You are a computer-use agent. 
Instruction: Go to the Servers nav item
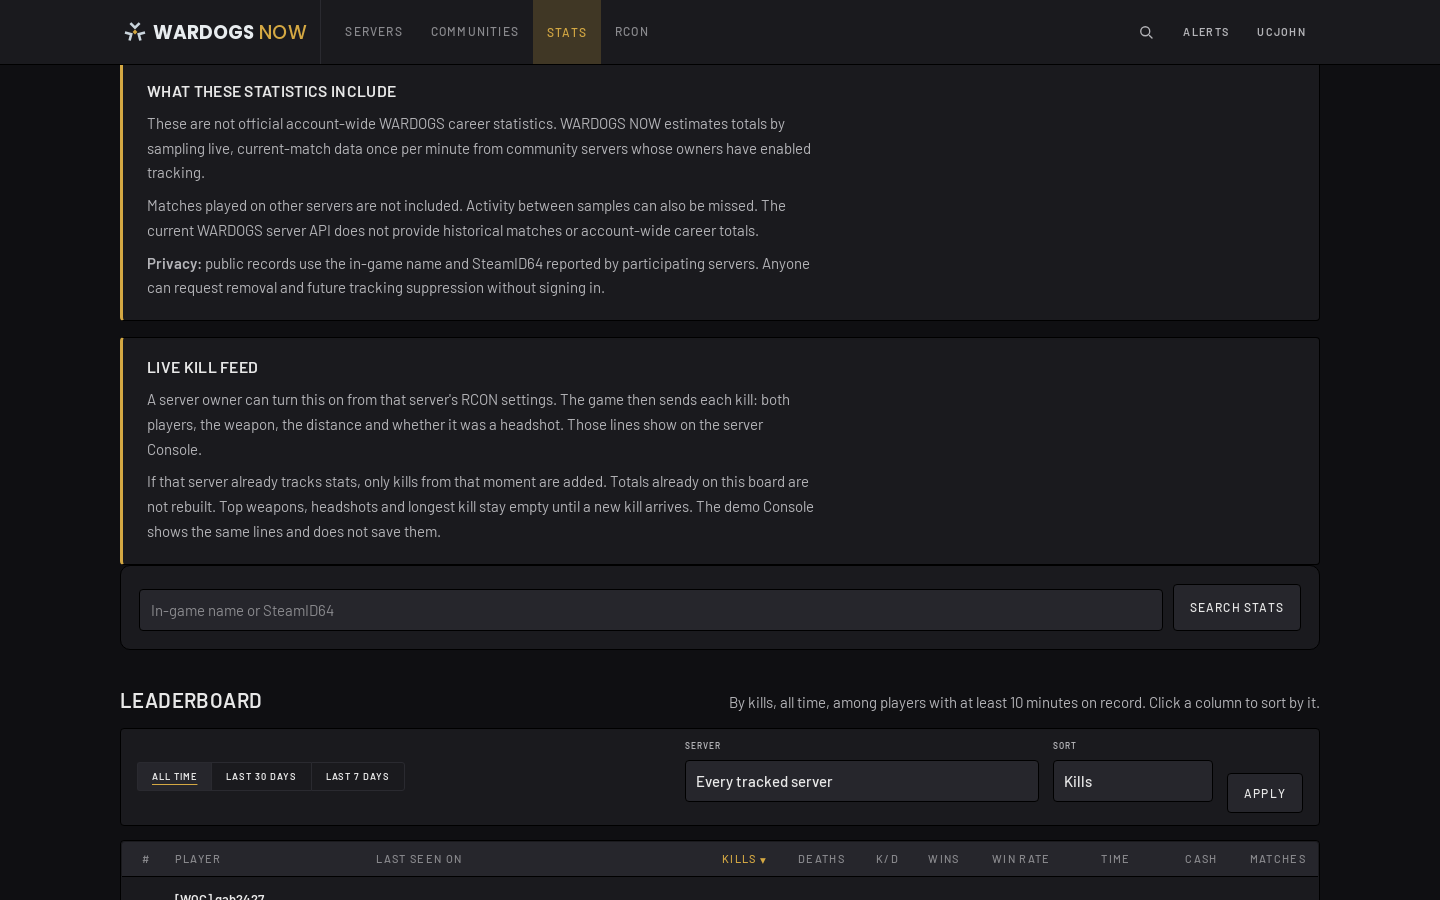[x=374, y=32]
